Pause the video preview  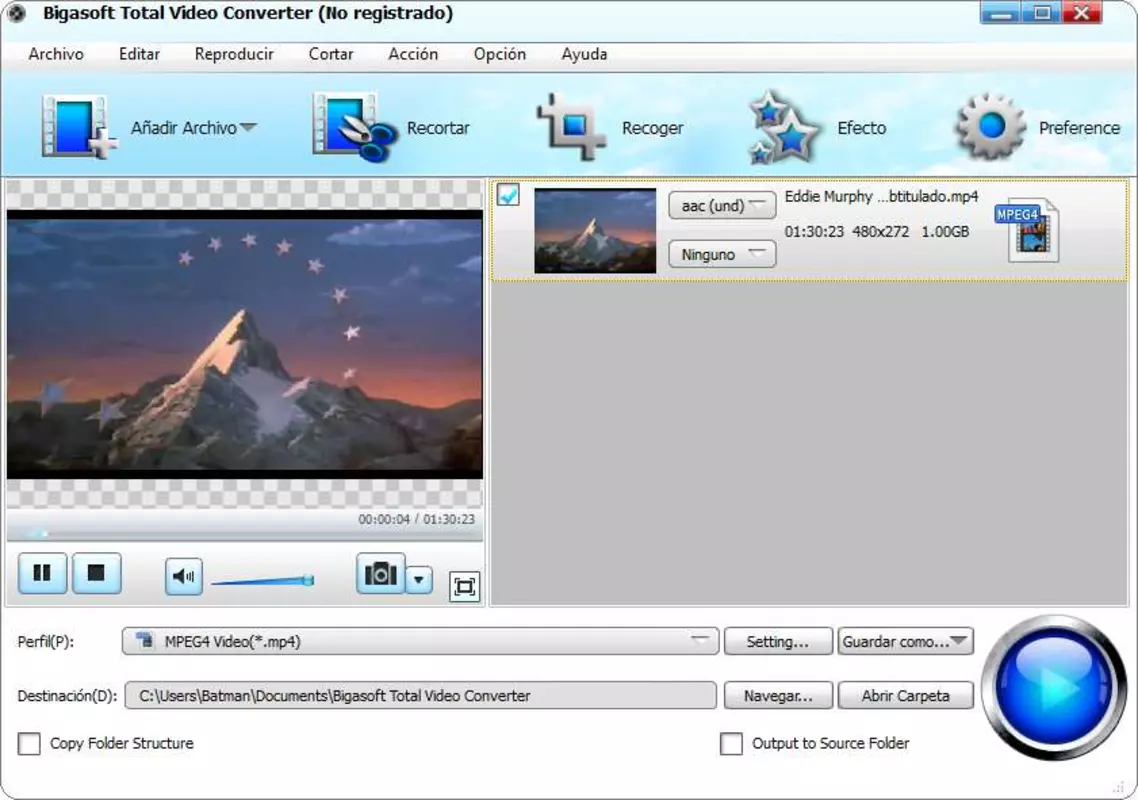[x=43, y=573]
